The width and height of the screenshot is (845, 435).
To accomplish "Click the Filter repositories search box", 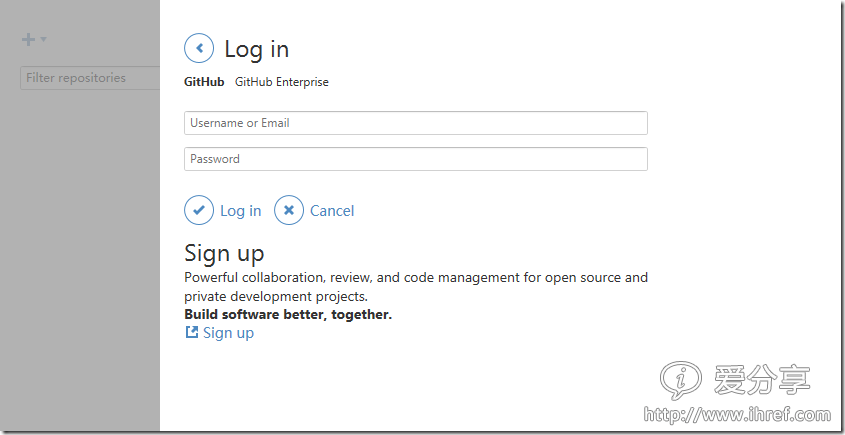I will (91, 78).
